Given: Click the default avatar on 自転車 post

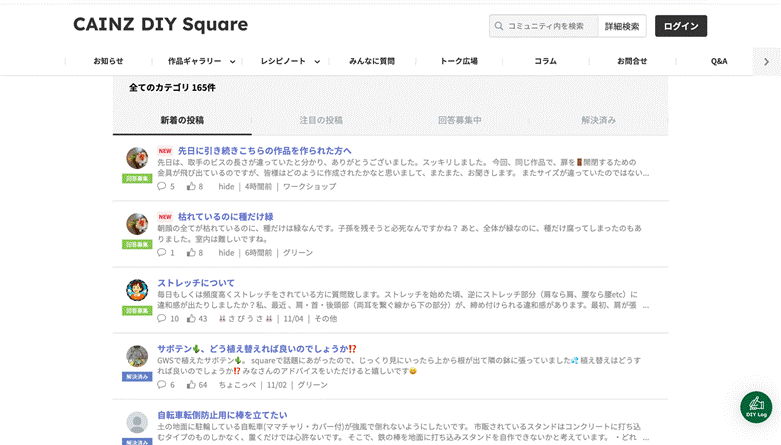Looking at the screenshot, I should coord(137,422).
